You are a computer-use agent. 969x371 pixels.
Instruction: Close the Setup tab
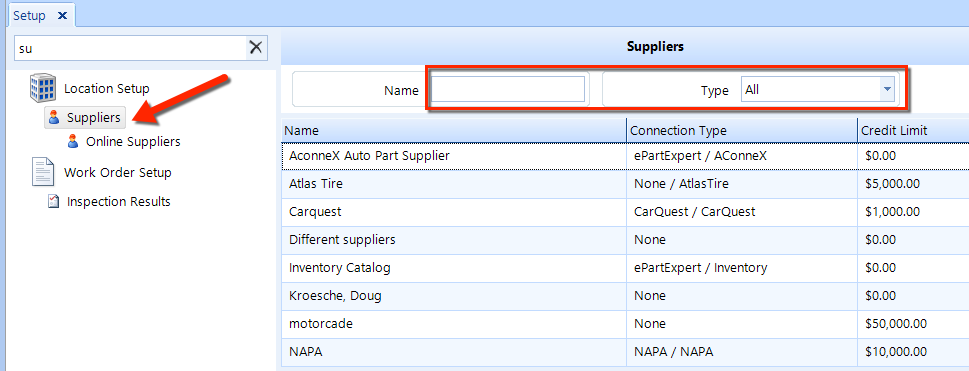62,15
